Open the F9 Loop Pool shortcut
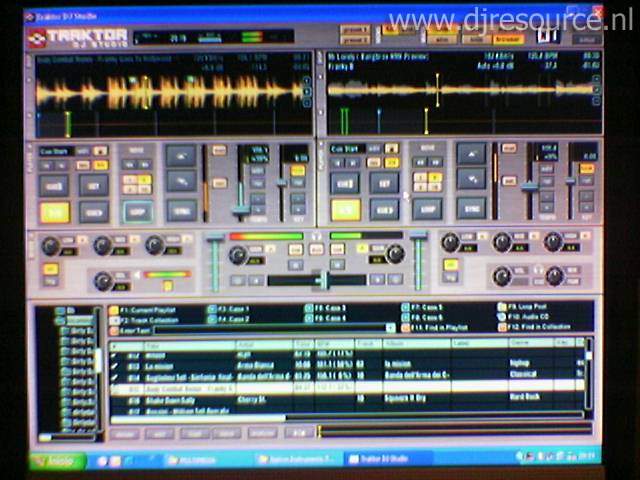 (x=522, y=306)
